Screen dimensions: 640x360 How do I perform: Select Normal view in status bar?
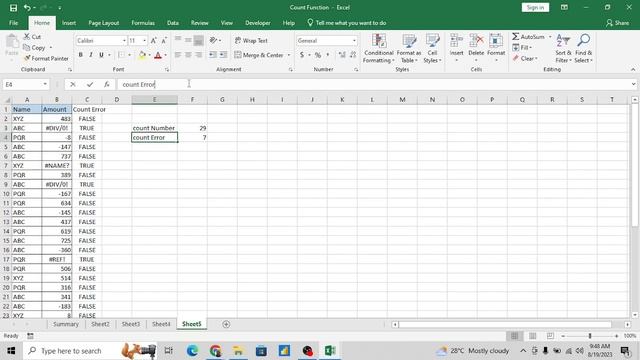(514, 336)
